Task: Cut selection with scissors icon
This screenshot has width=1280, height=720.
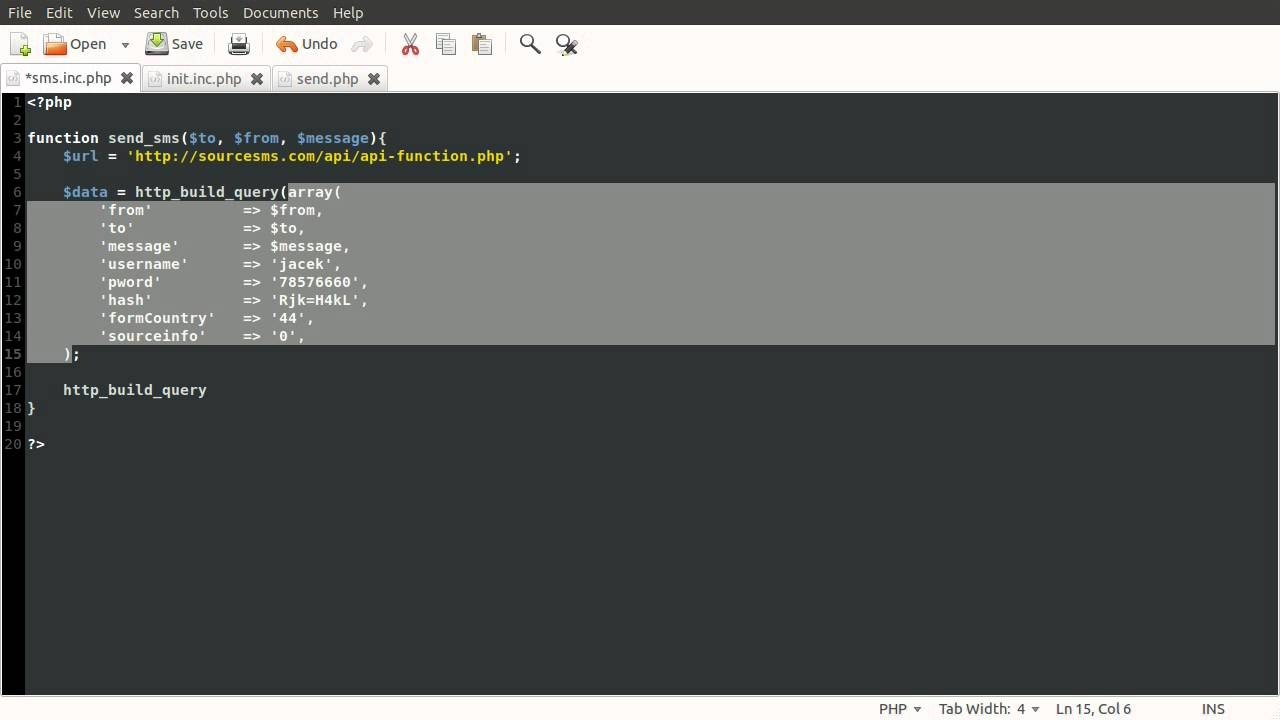Action: pyautogui.click(x=410, y=44)
